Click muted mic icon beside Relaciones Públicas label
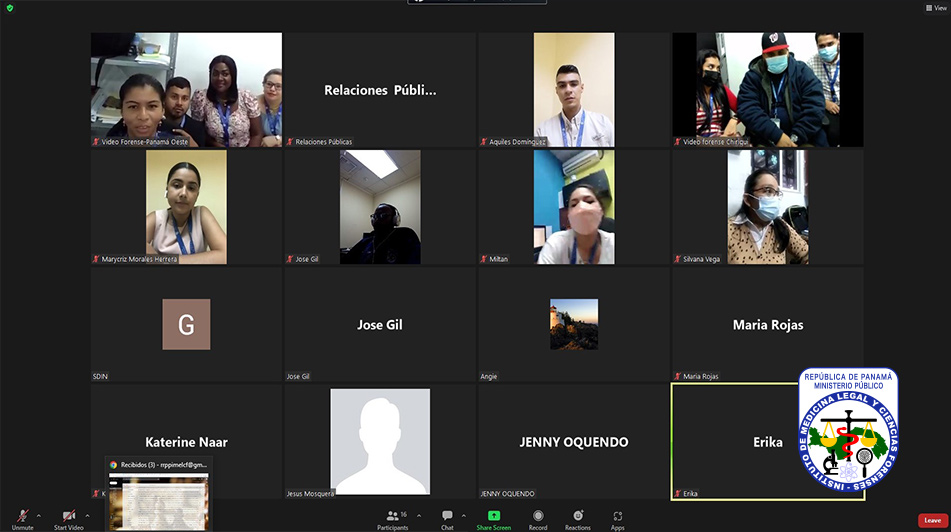 290,141
